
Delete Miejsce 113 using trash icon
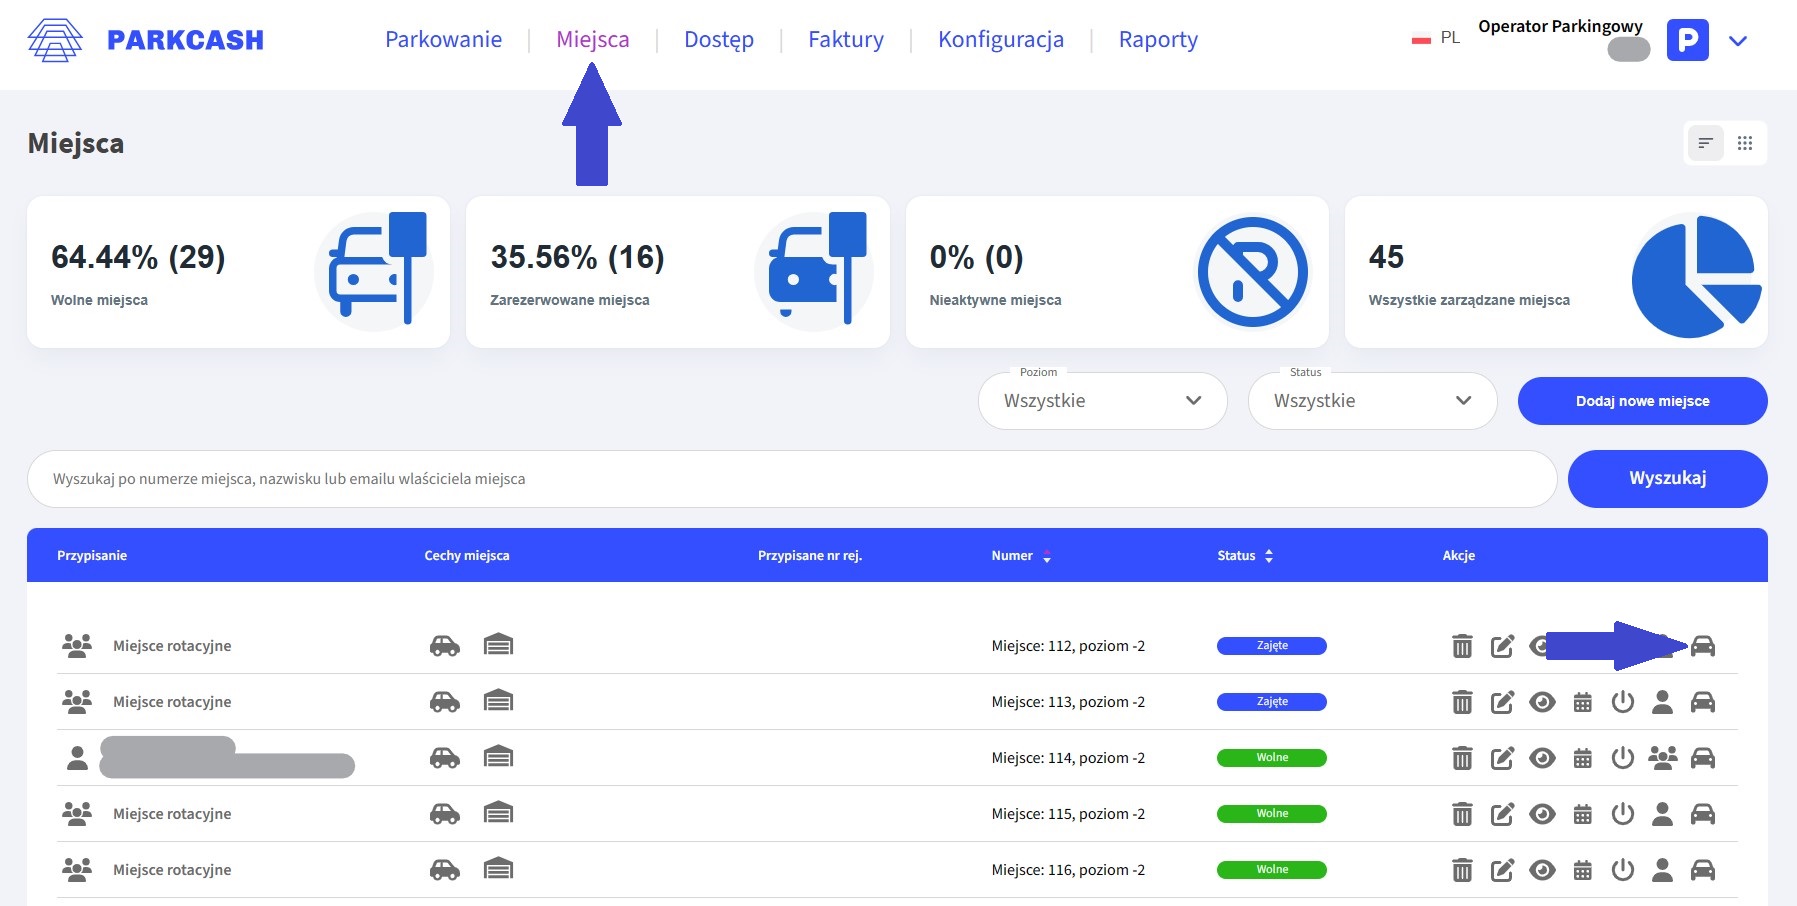[1462, 702]
